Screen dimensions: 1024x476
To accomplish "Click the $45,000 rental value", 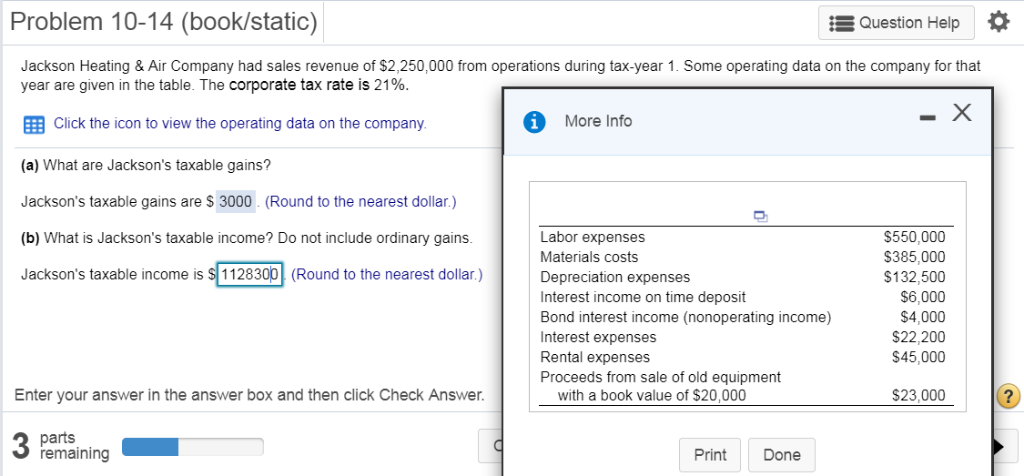I will tap(919, 357).
